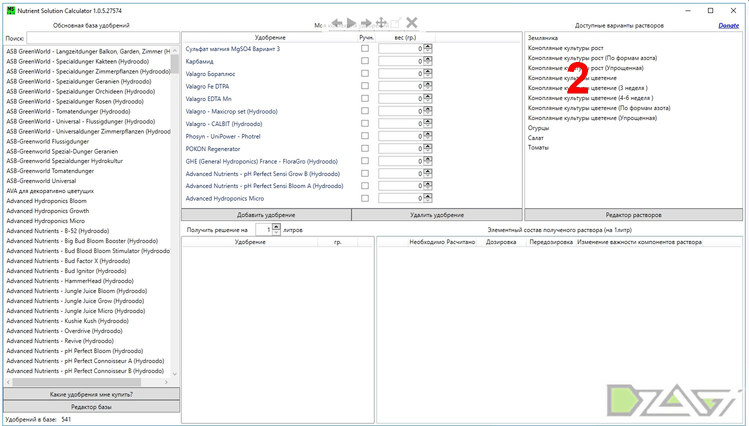Click the liters quantity input field

point(264,230)
